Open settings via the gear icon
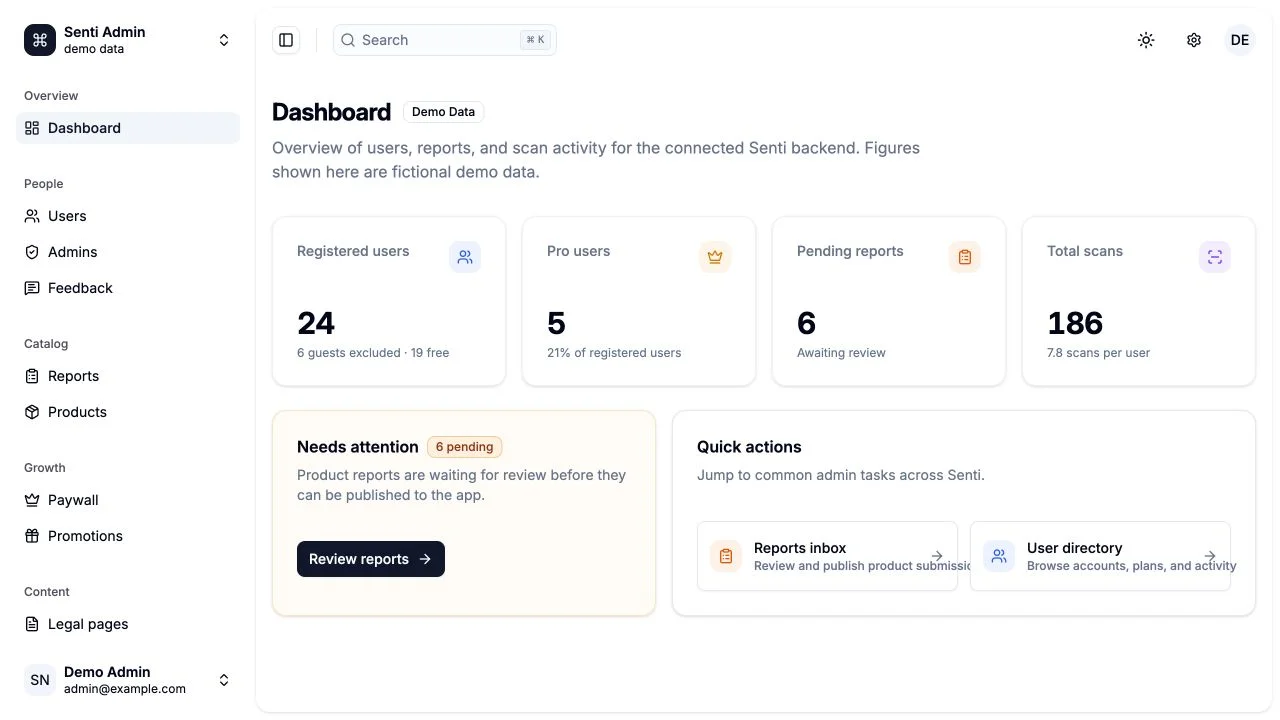Viewport: 1280px width, 720px height. point(1194,40)
